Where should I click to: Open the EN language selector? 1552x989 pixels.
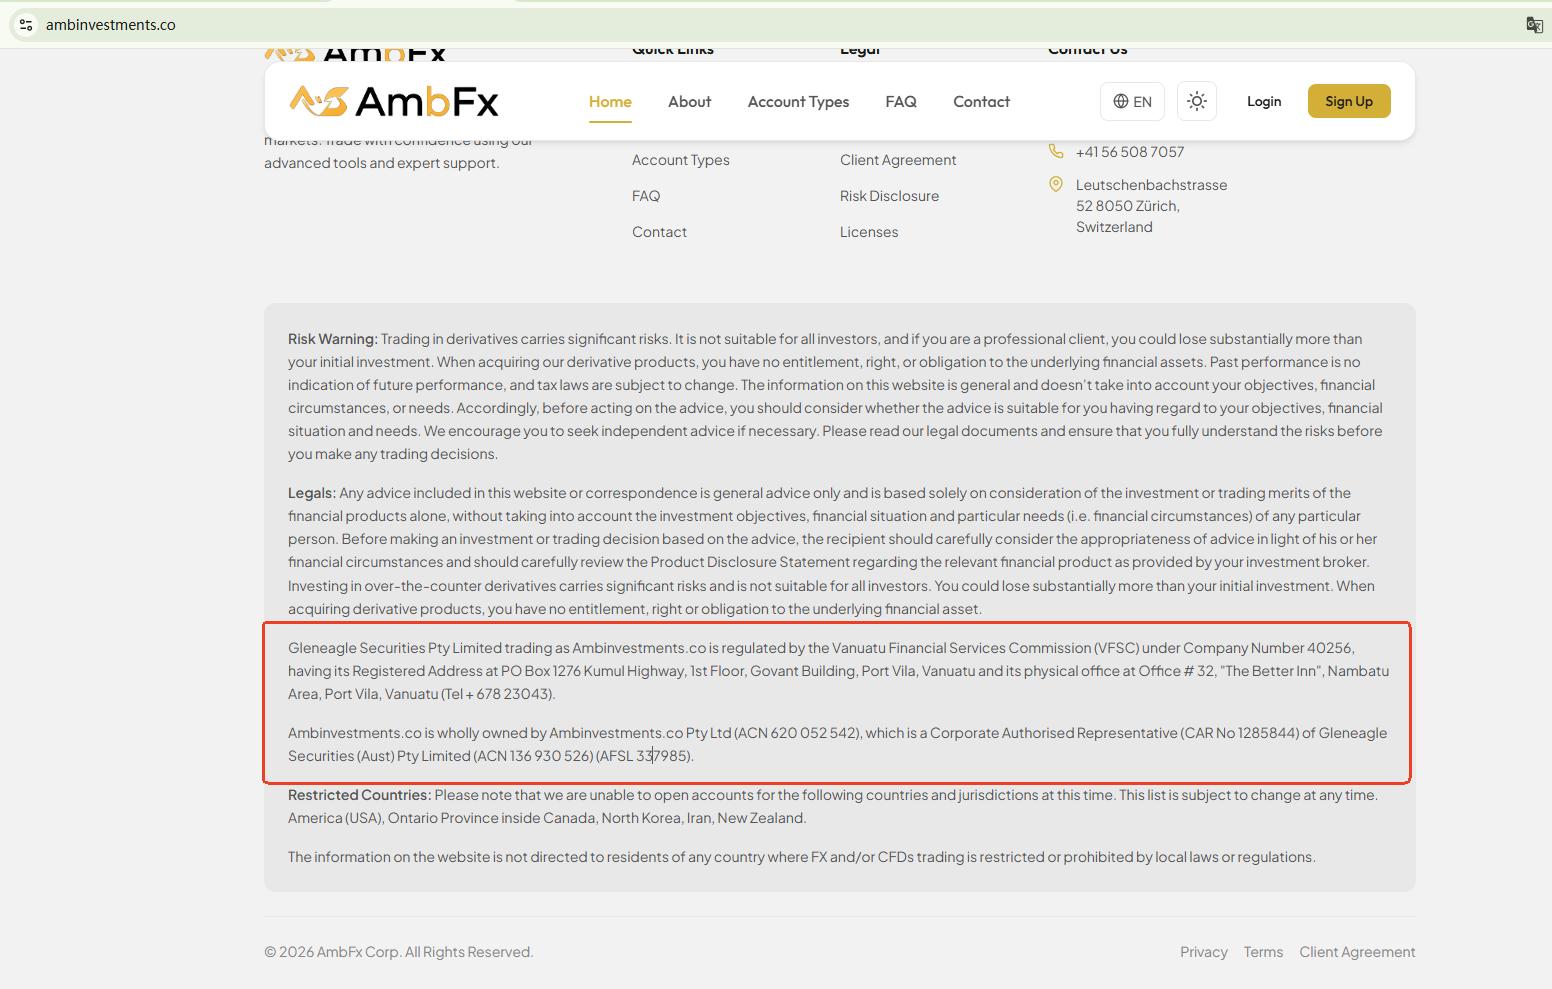tap(1133, 101)
